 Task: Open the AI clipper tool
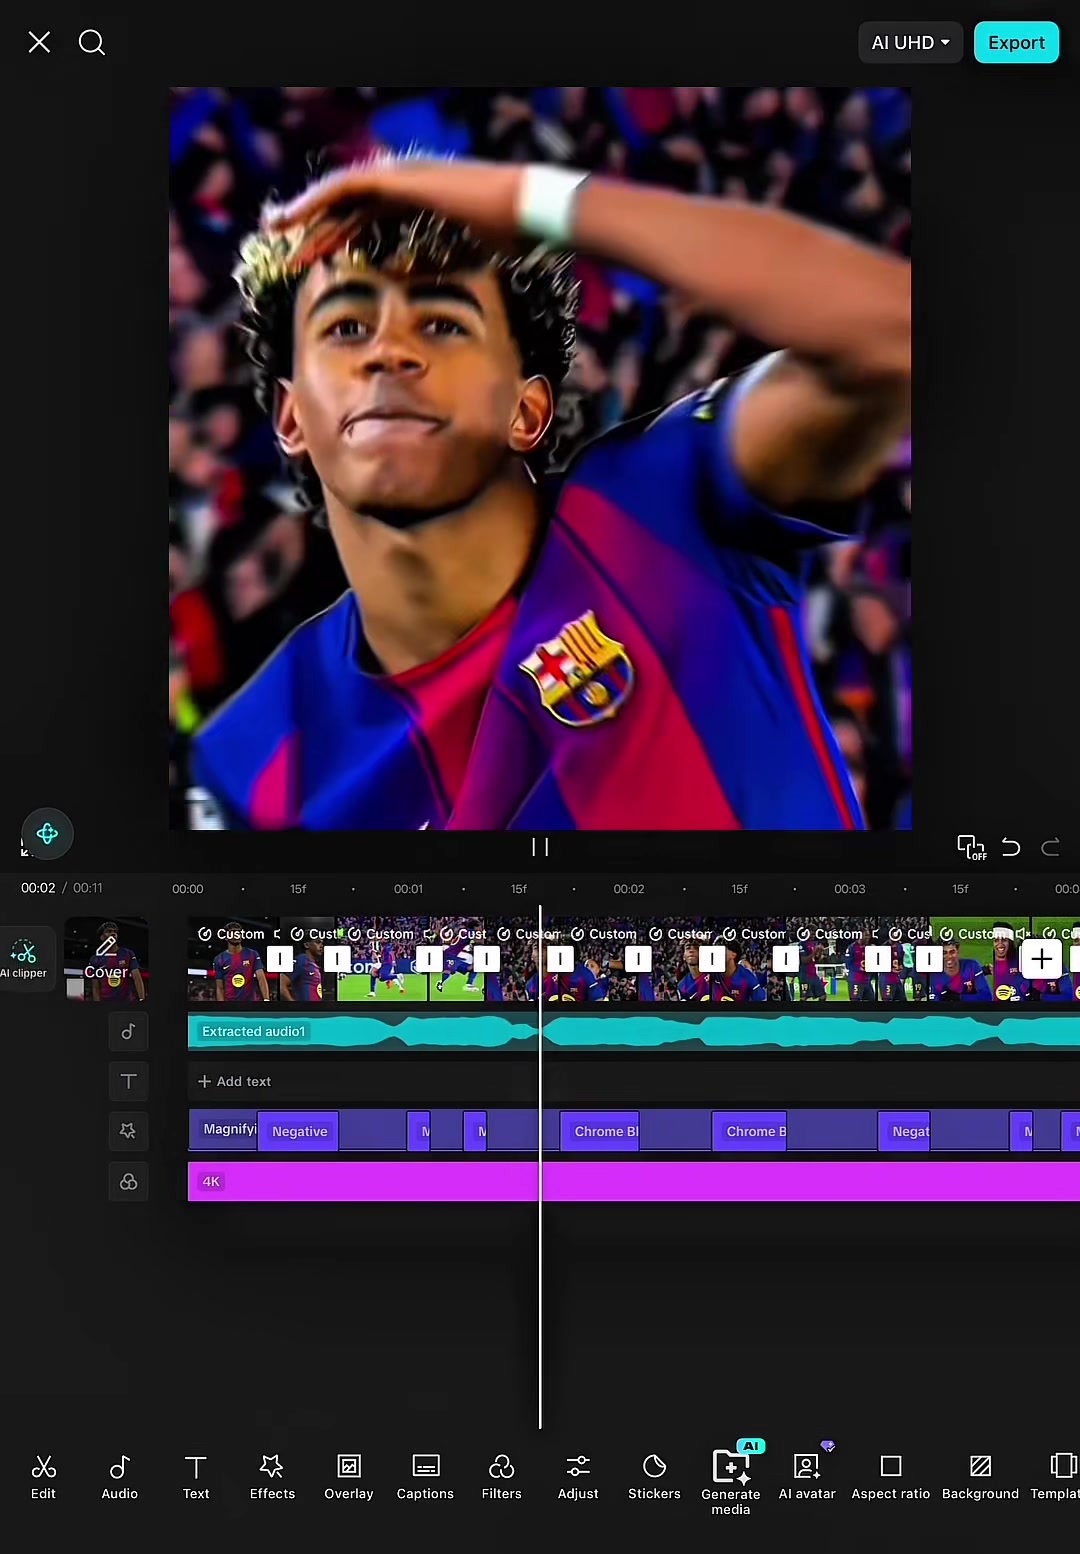[26, 958]
